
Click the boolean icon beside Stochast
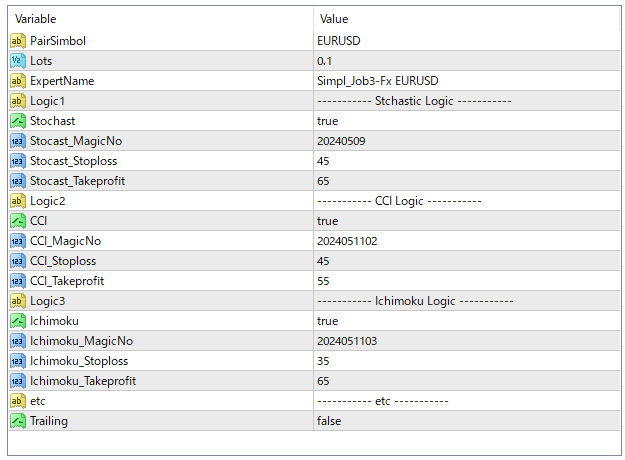click(17, 121)
